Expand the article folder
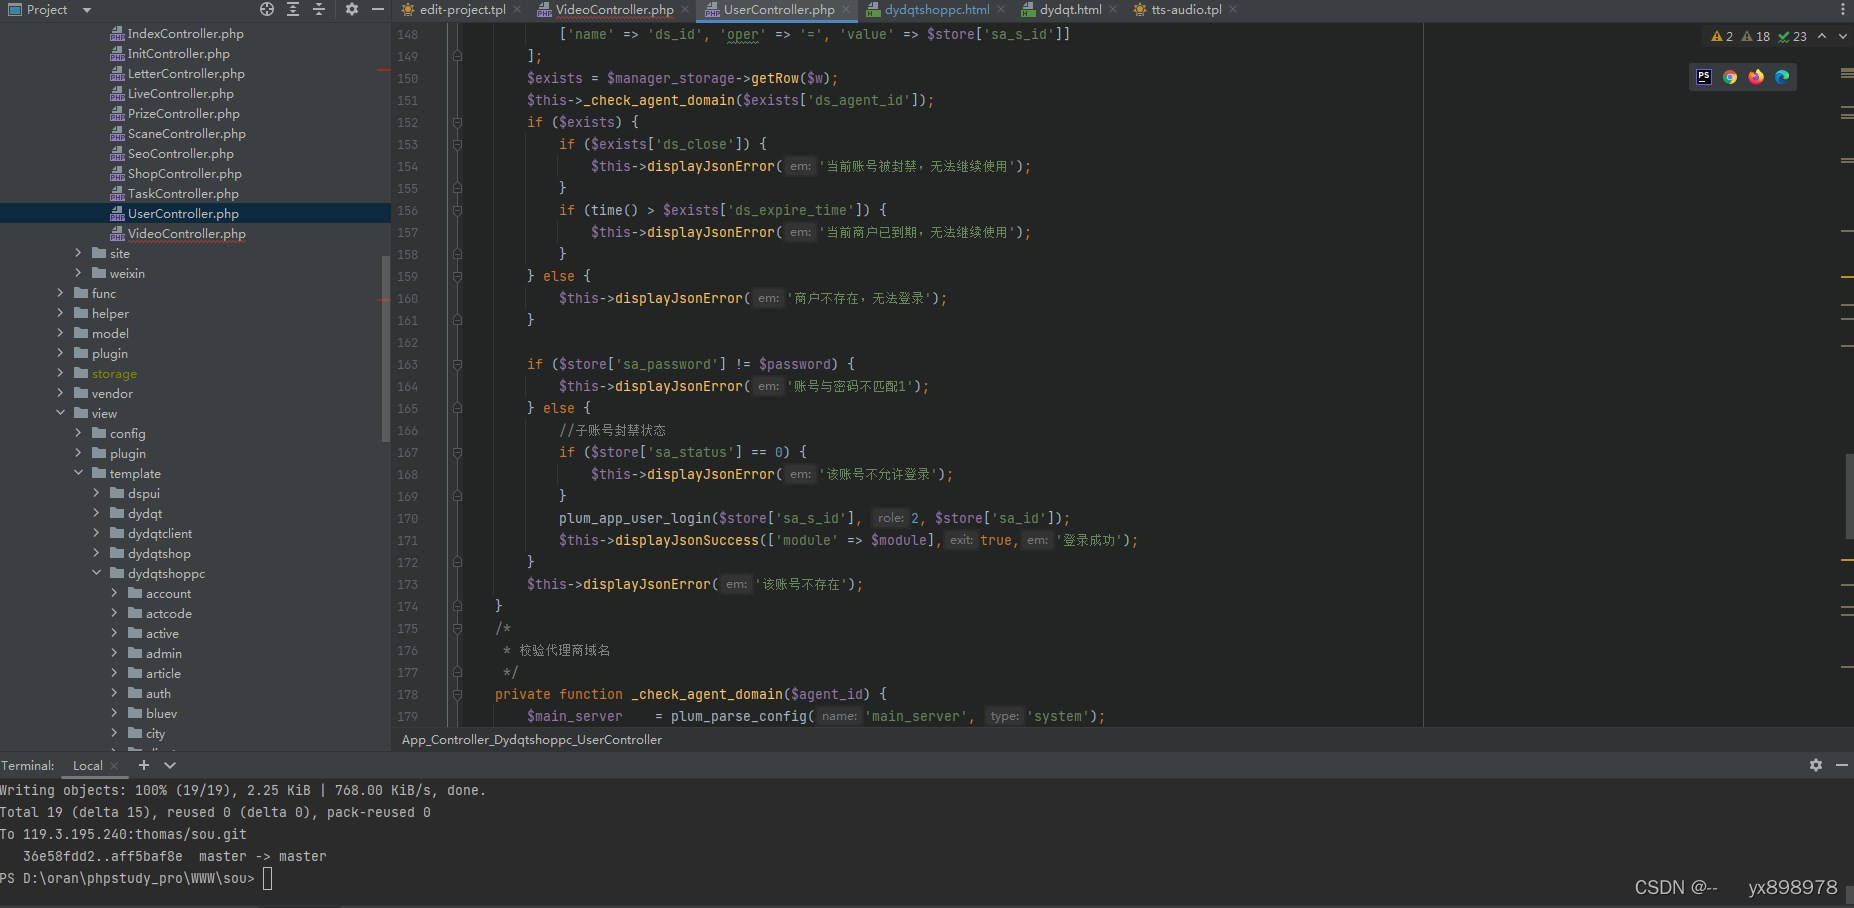Screen dimensions: 1854x908 (x=114, y=674)
